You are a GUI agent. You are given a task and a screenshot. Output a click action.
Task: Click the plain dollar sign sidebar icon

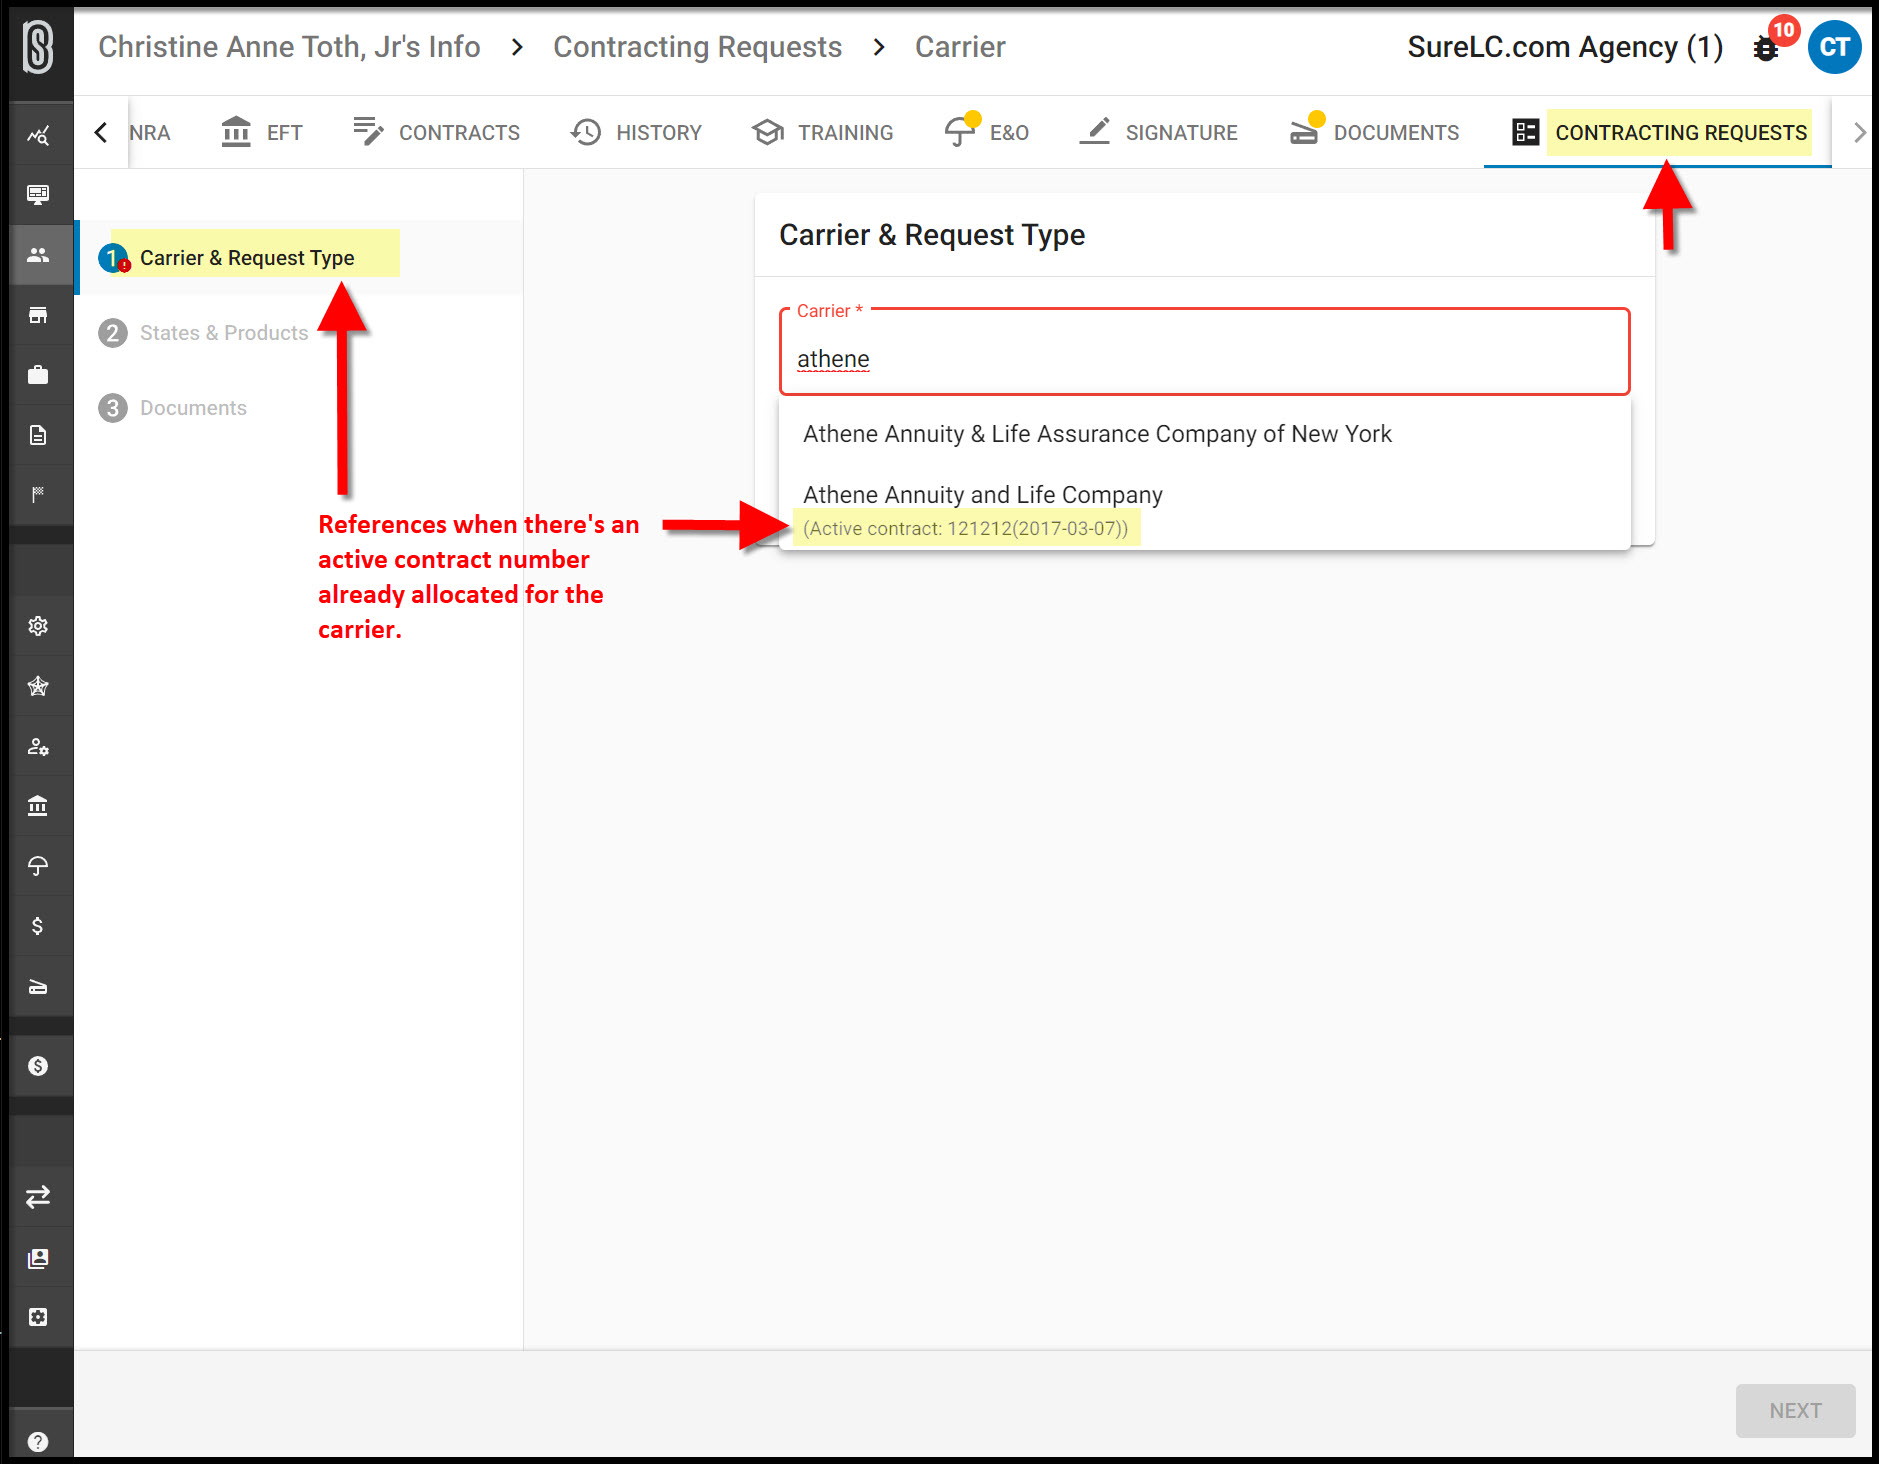[x=38, y=926]
